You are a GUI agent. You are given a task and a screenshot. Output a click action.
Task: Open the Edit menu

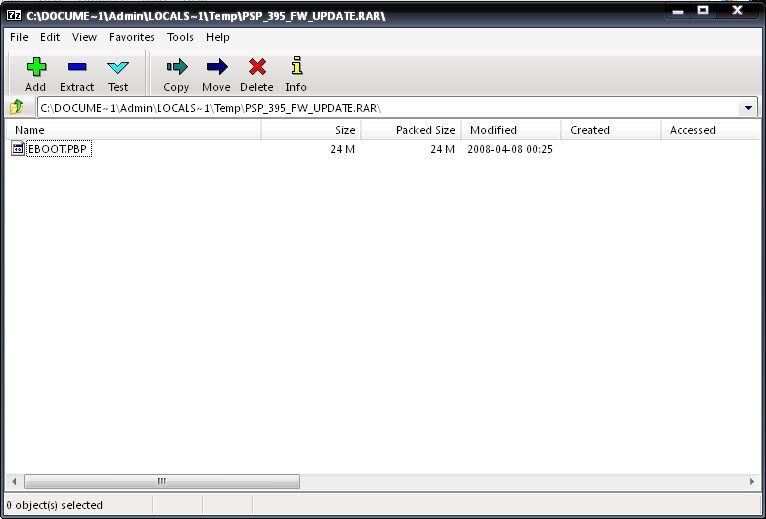point(50,37)
